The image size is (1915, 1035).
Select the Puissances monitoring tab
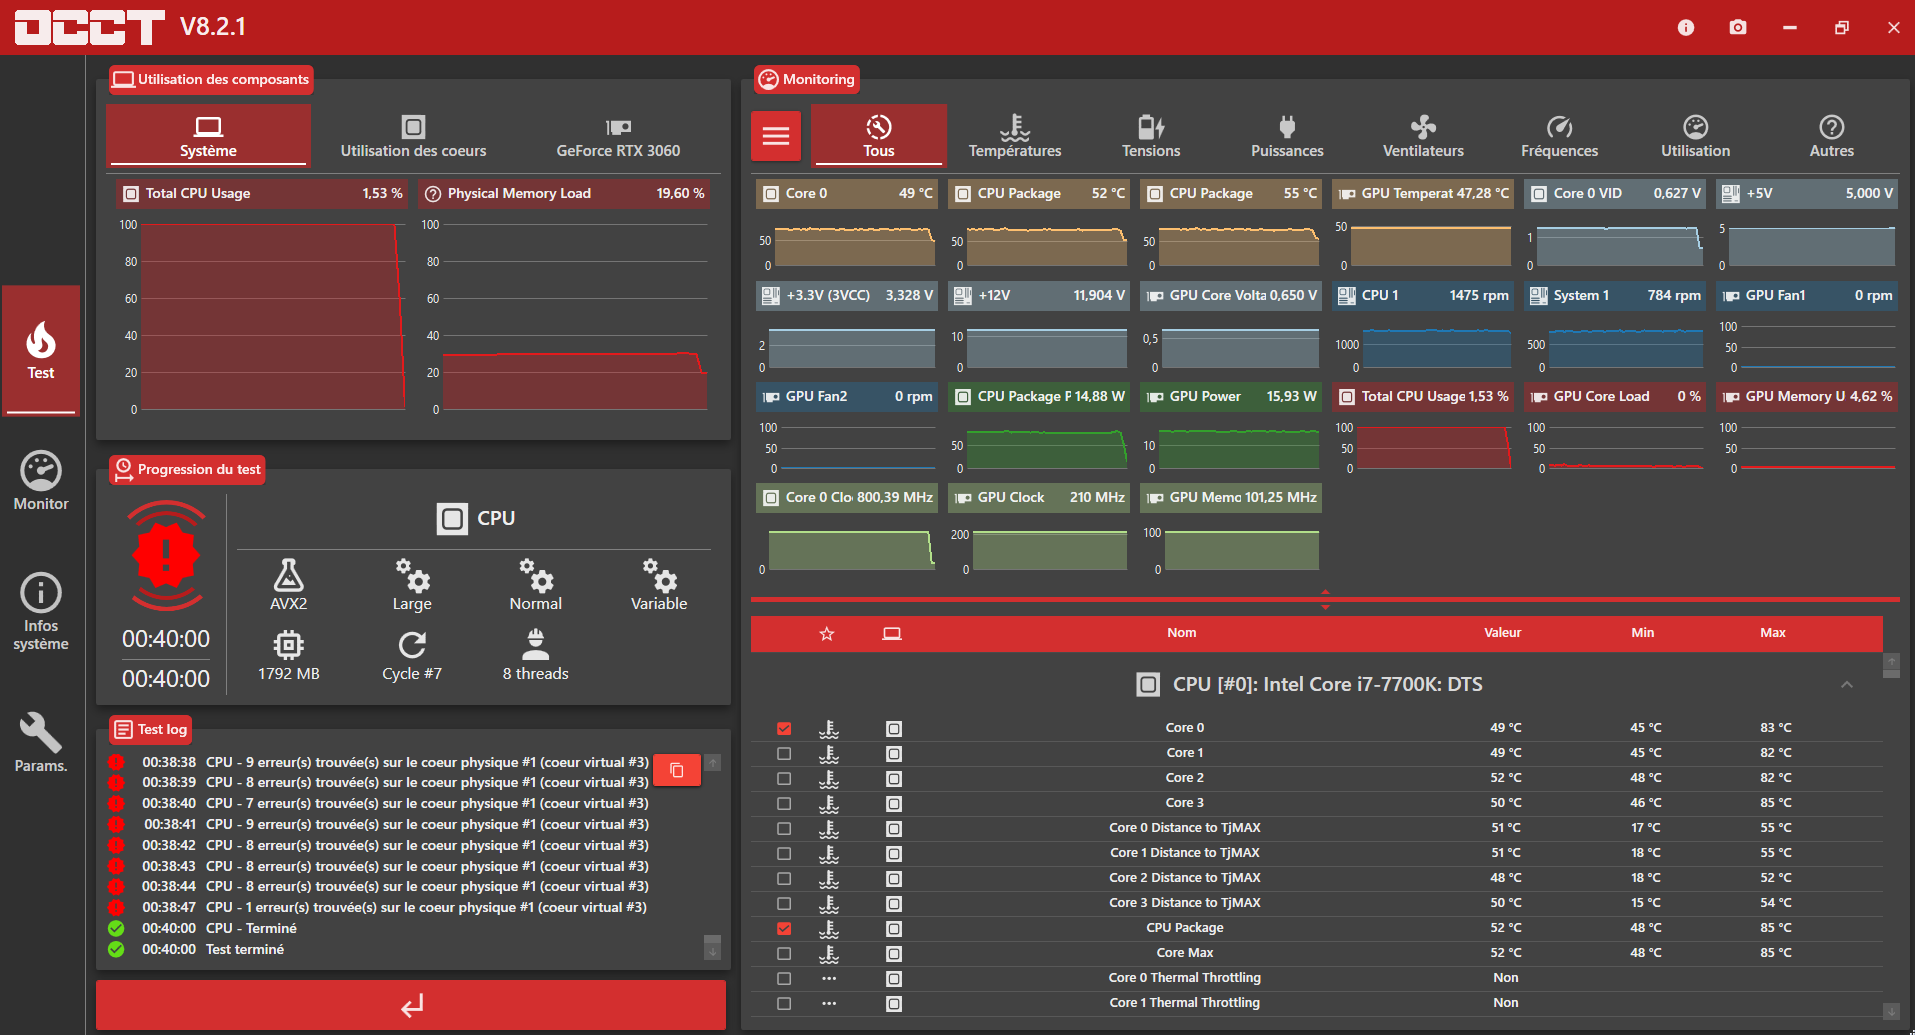pos(1287,135)
